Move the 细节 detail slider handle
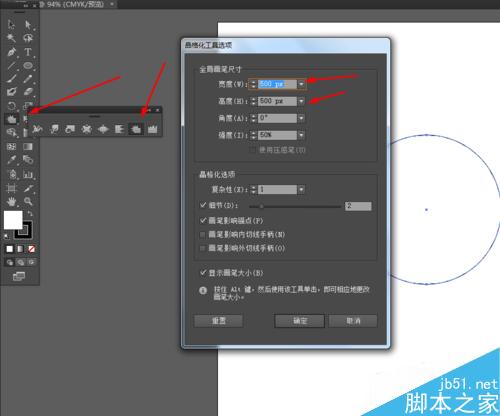 [262, 207]
